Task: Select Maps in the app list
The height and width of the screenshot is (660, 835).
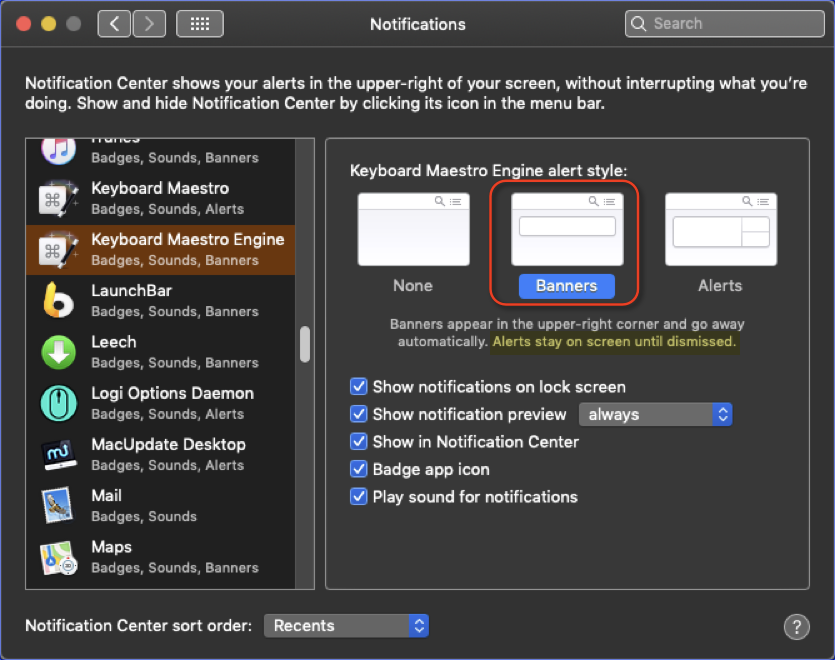Action: 160,557
